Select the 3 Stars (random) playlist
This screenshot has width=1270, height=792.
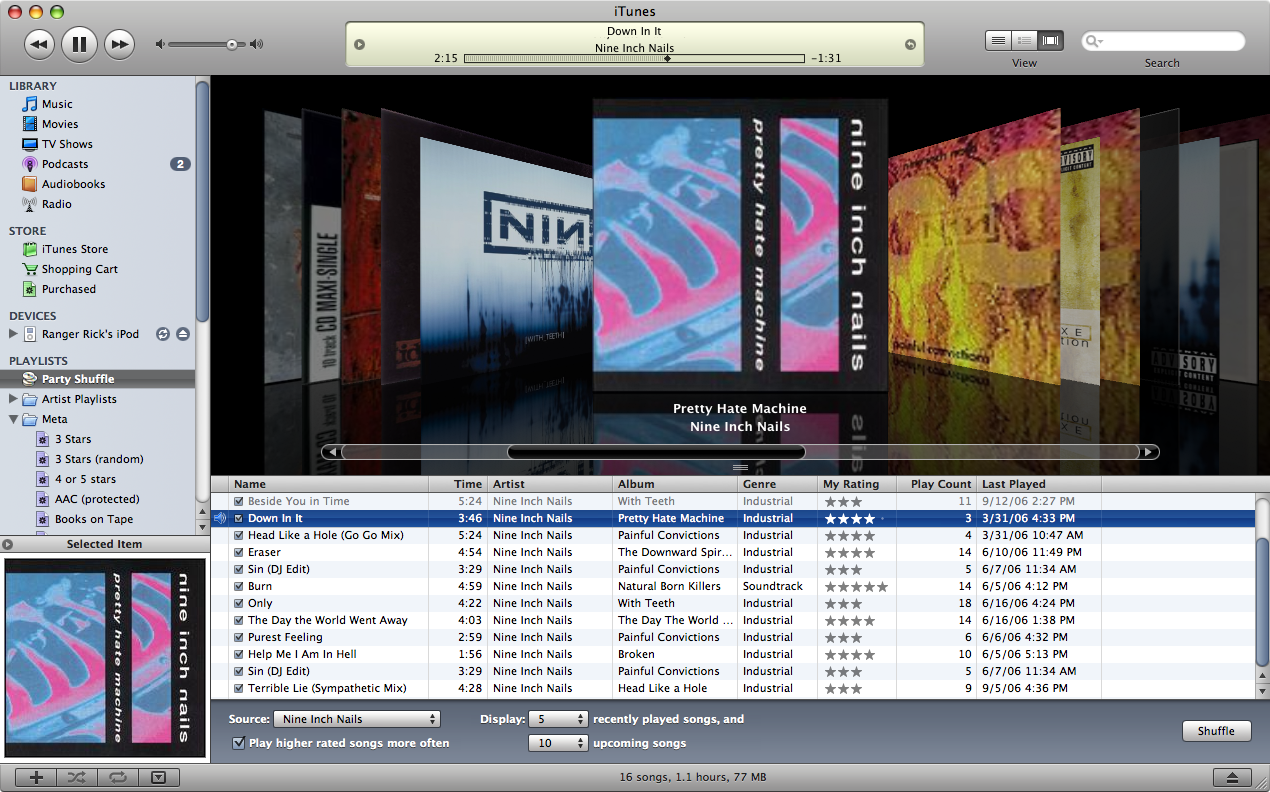[97, 459]
